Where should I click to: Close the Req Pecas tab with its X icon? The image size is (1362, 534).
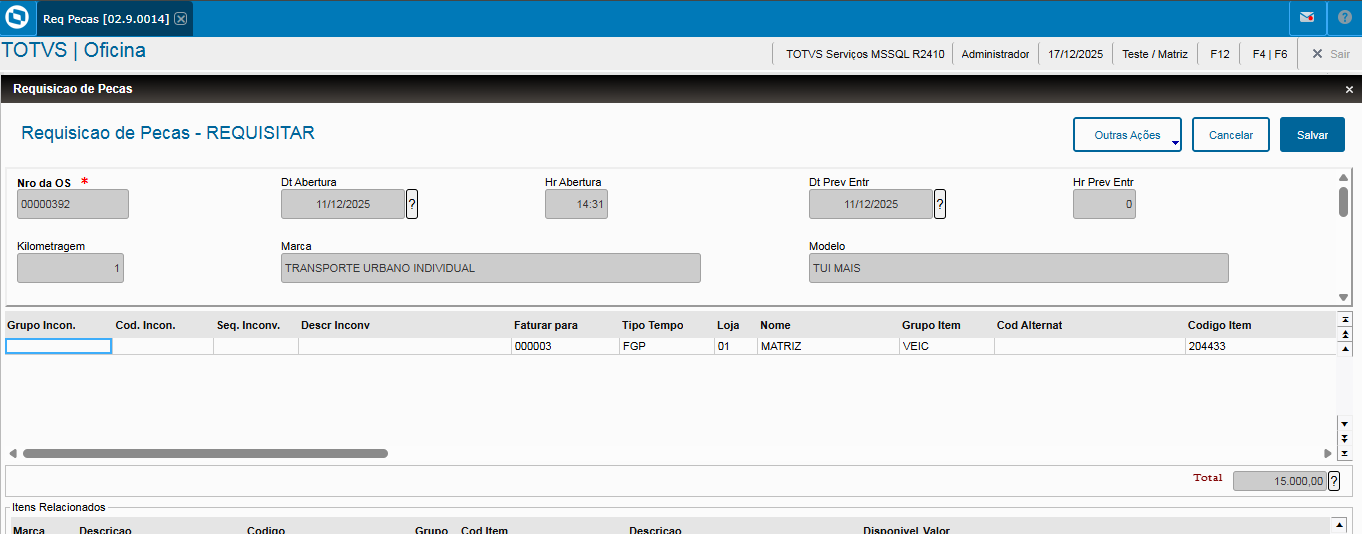180,19
